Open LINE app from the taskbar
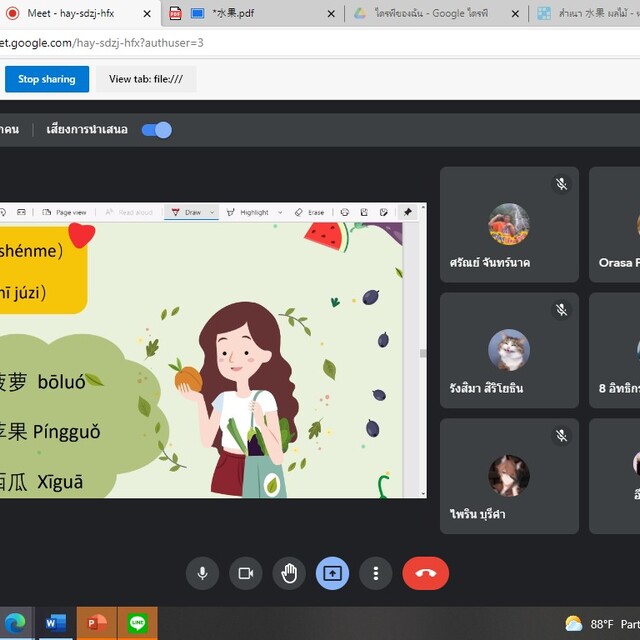 click(137, 623)
